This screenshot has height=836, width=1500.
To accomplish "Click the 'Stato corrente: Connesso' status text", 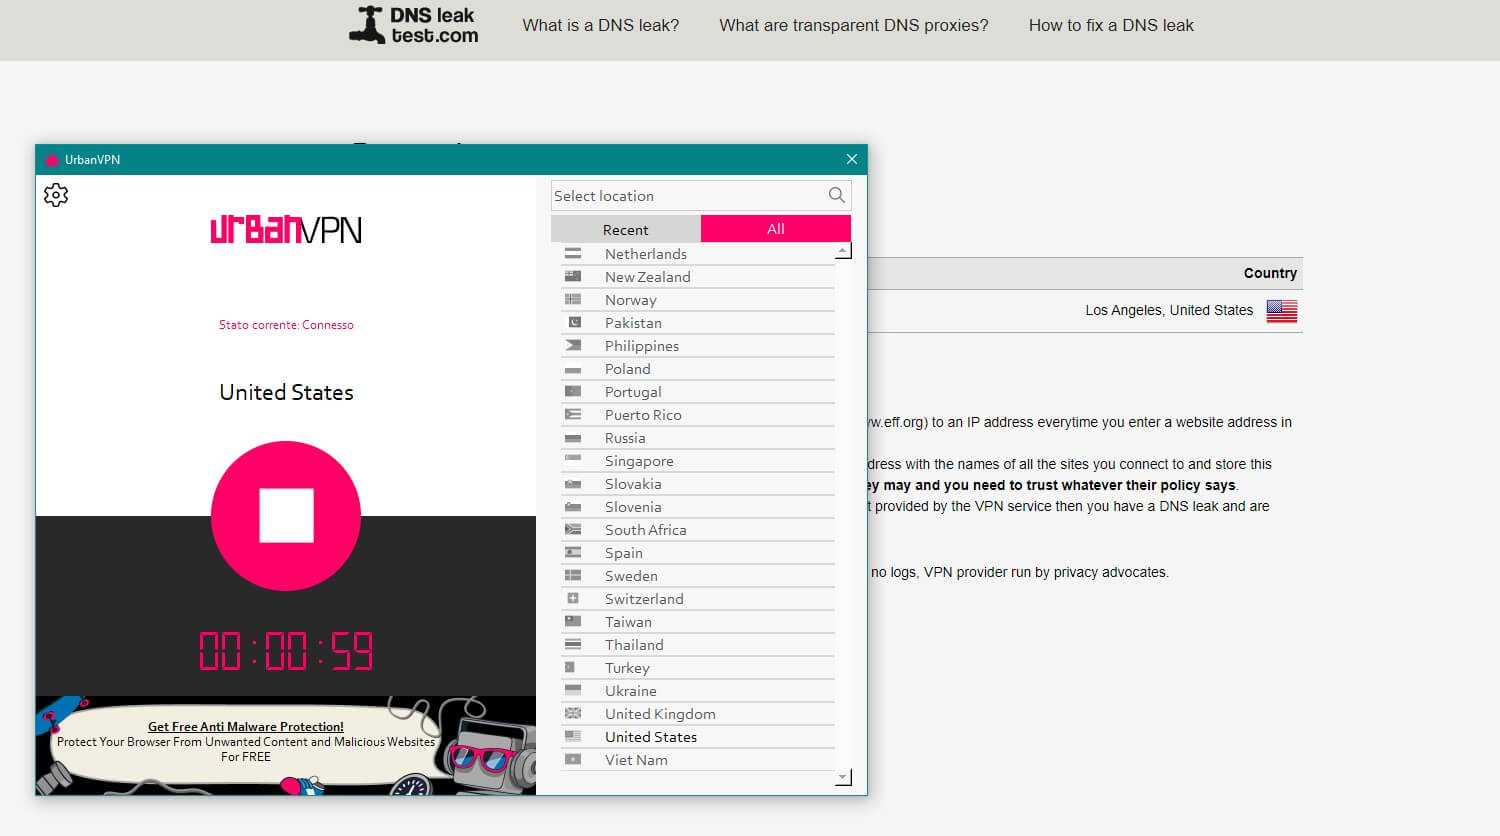I will point(286,325).
